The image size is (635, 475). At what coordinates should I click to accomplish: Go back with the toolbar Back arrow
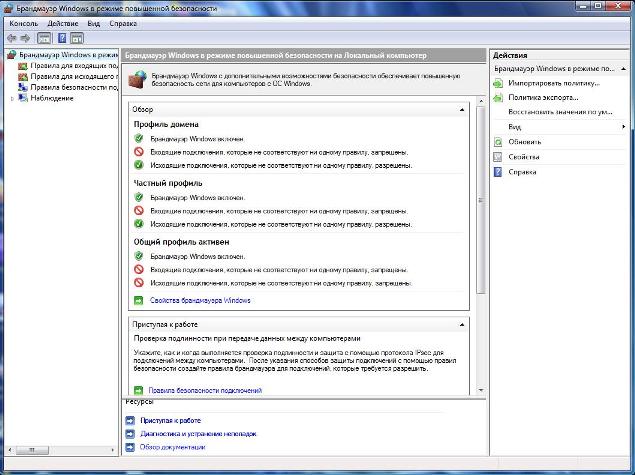coord(12,38)
